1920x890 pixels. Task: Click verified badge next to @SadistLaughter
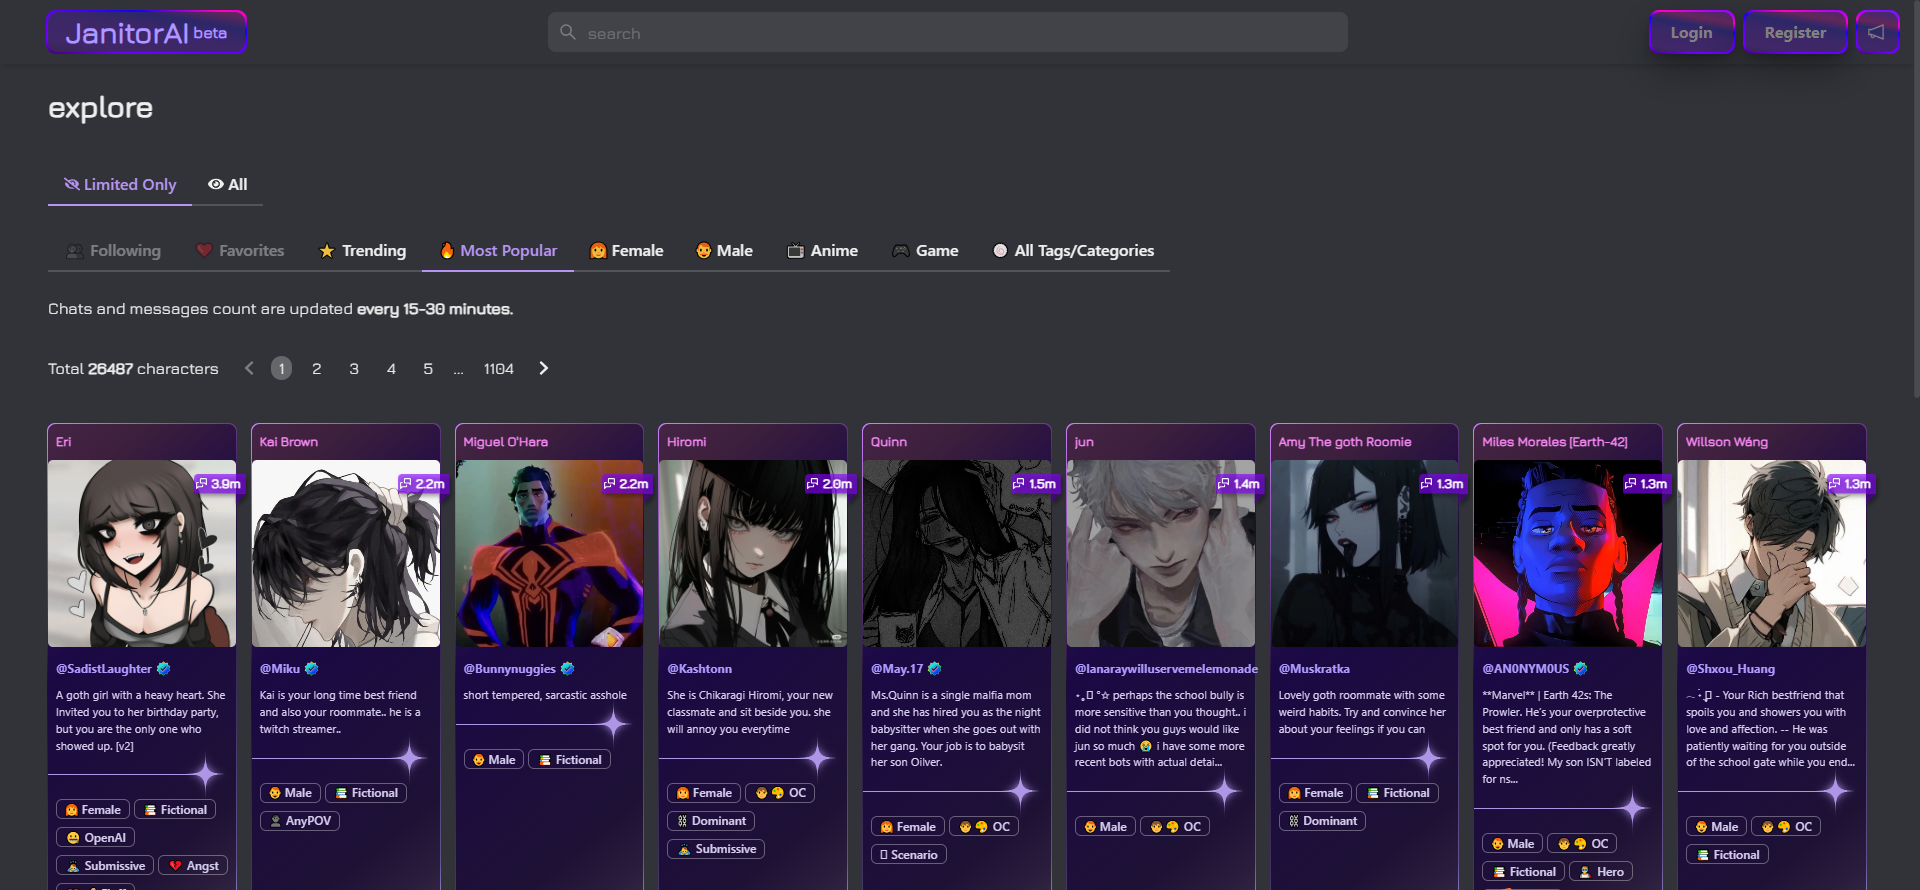tap(164, 669)
